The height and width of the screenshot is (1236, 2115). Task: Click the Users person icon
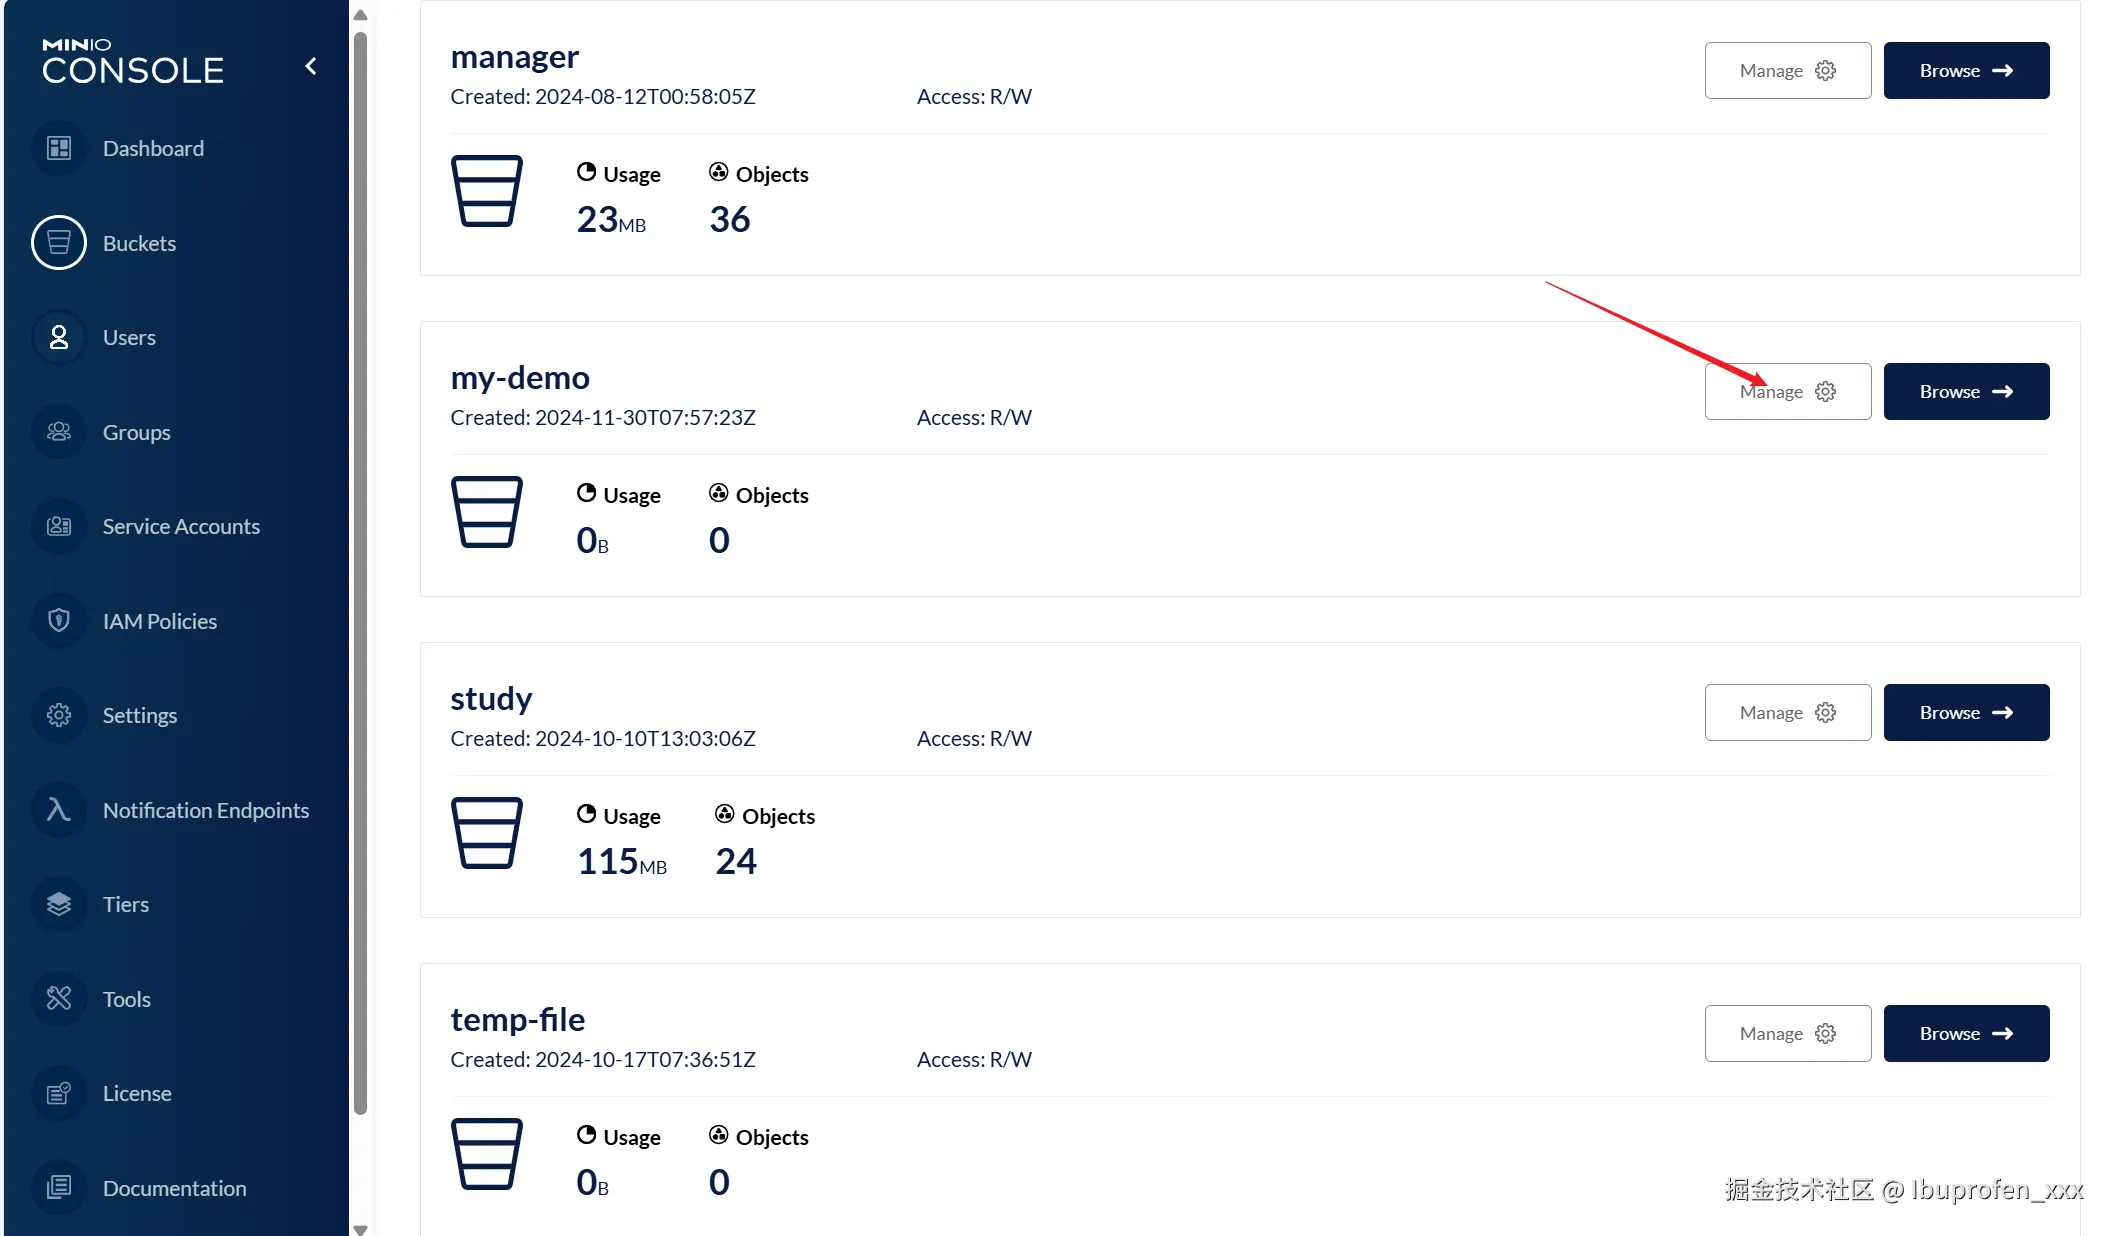(x=59, y=338)
